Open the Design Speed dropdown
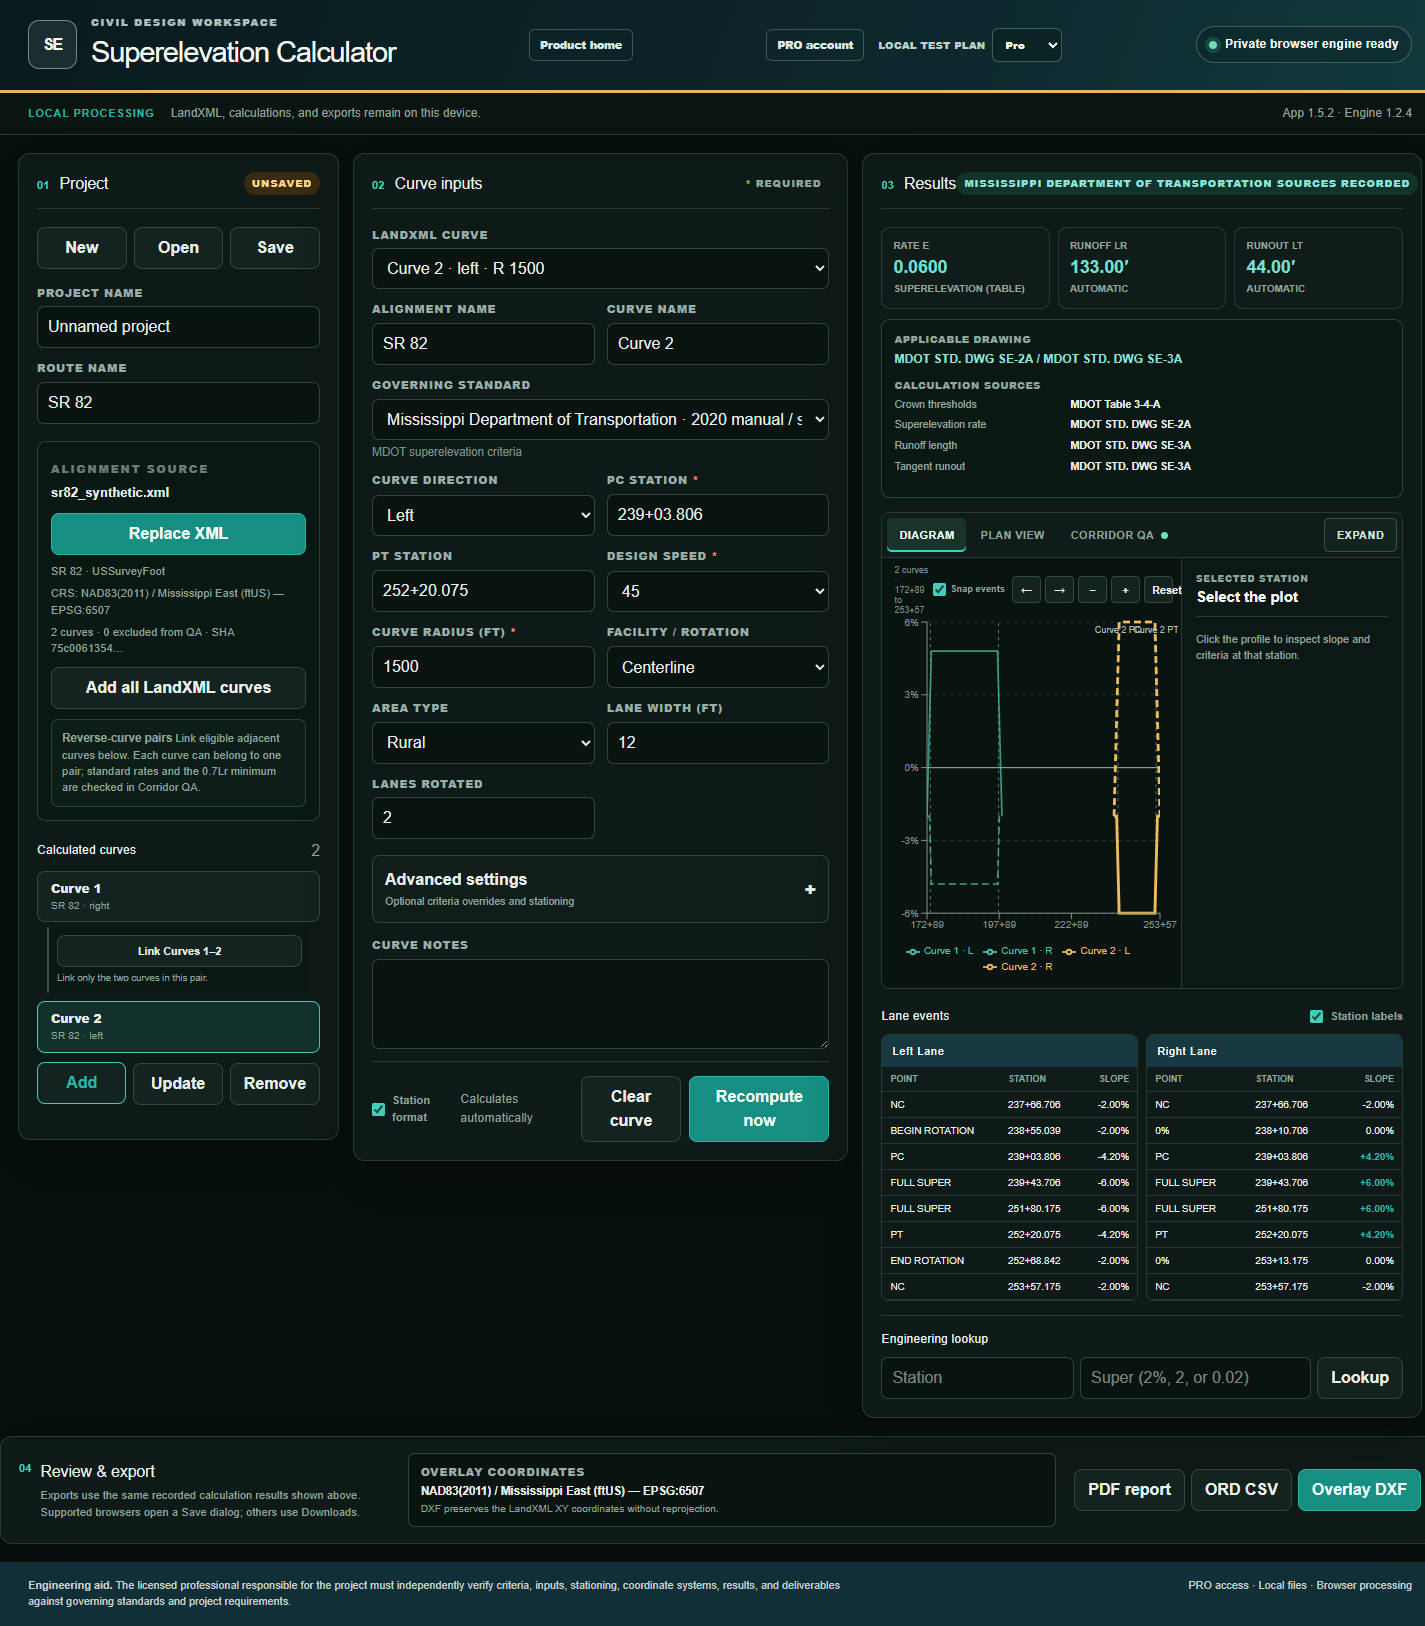 click(718, 591)
